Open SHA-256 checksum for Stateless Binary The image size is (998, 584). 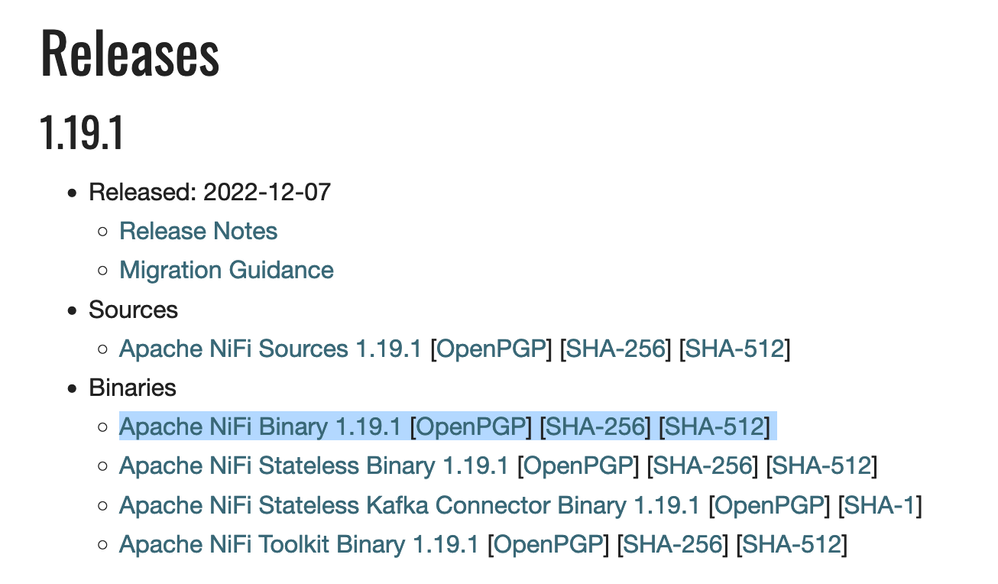(x=704, y=466)
